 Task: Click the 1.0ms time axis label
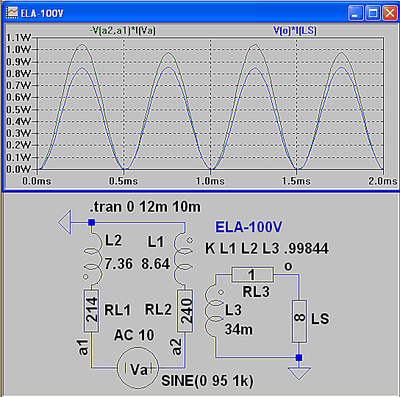[x=210, y=181]
